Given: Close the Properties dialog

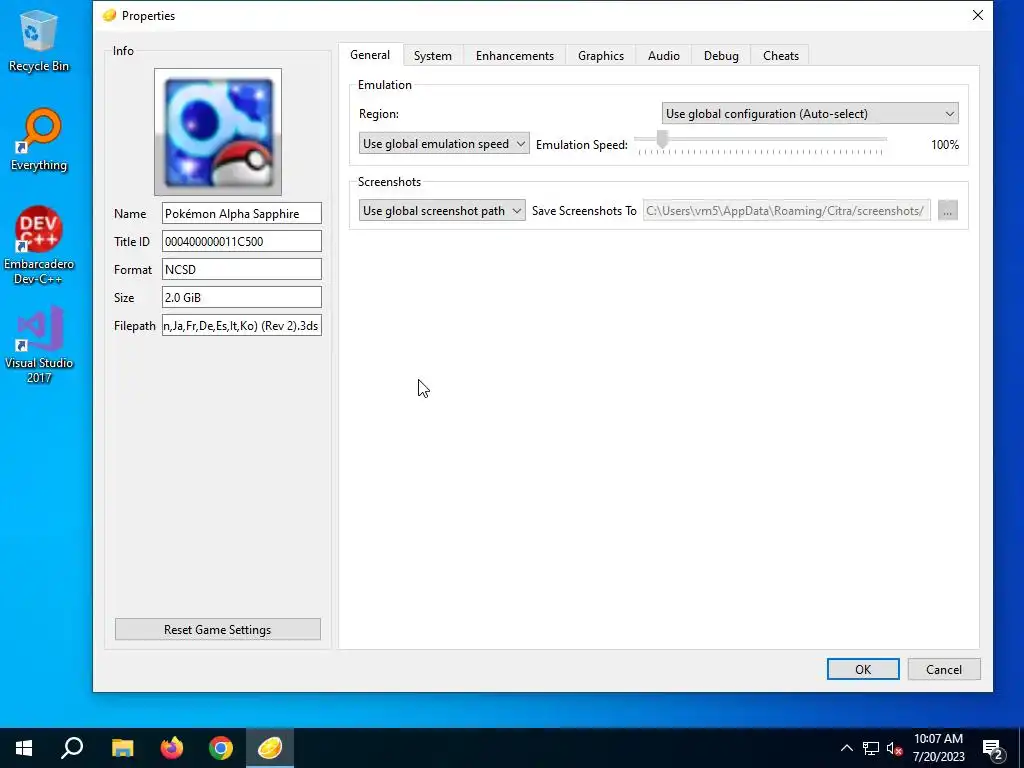Looking at the screenshot, I should (978, 15).
